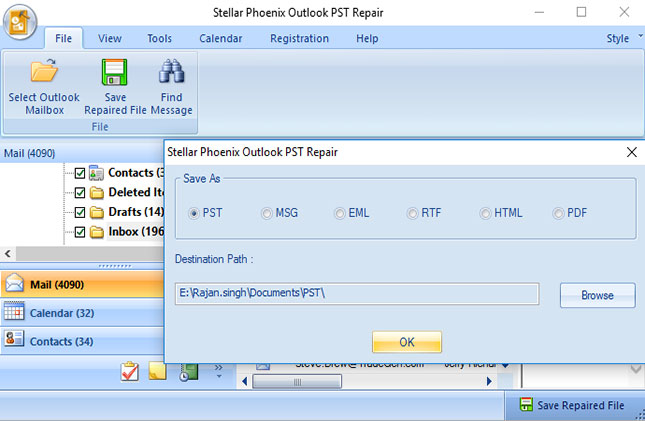Open Journal via green book clock icon
The image size is (645, 421).
point(189,372)
